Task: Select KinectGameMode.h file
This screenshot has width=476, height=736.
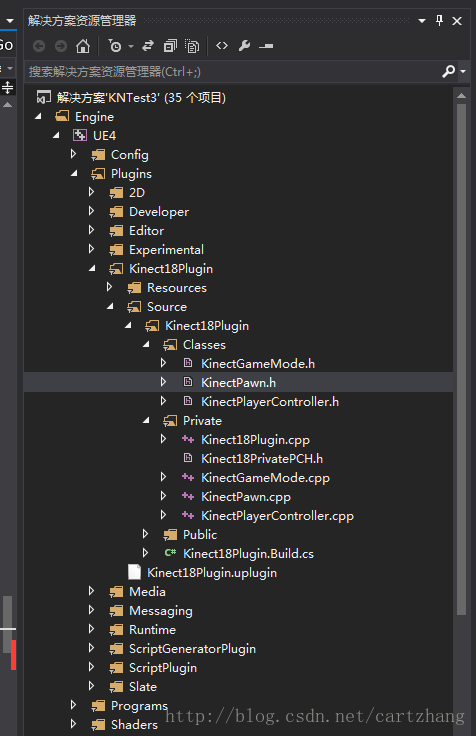Action: click(258, 363)
